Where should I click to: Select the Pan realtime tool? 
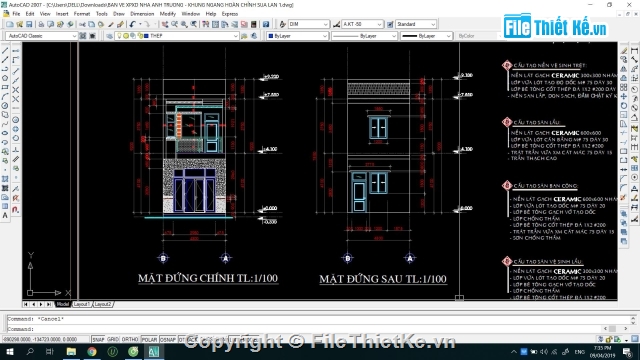[x=165, y=24]
